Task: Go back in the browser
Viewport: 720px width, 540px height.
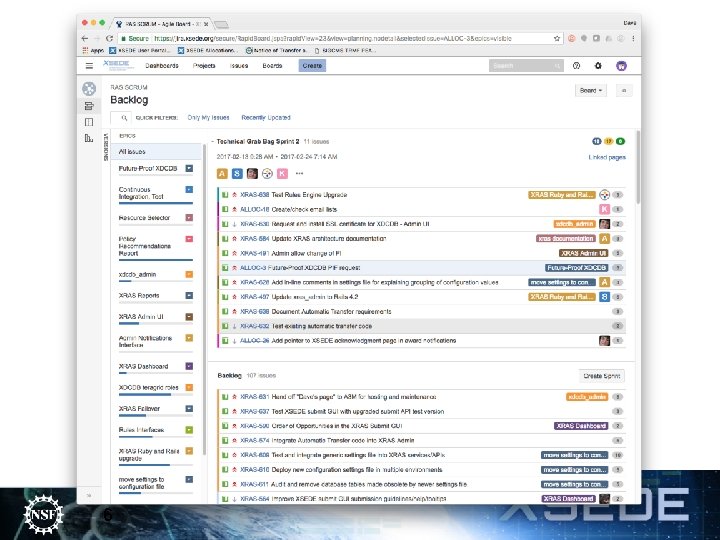Action: tap(84, 39)
